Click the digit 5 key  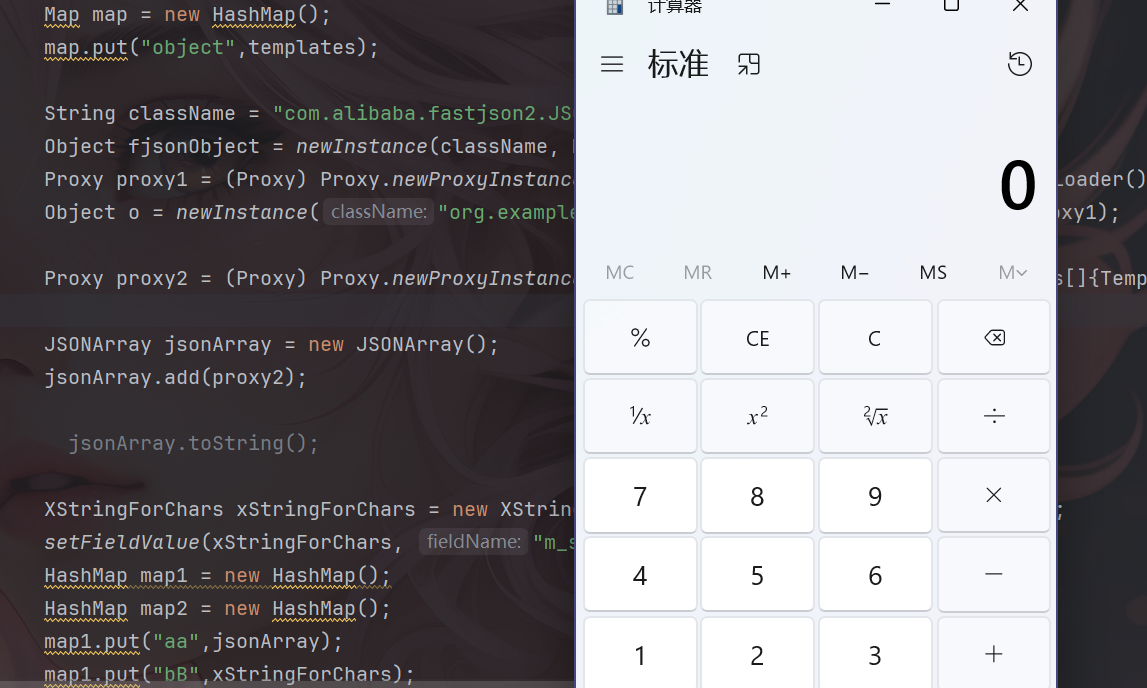coord(757,574)
